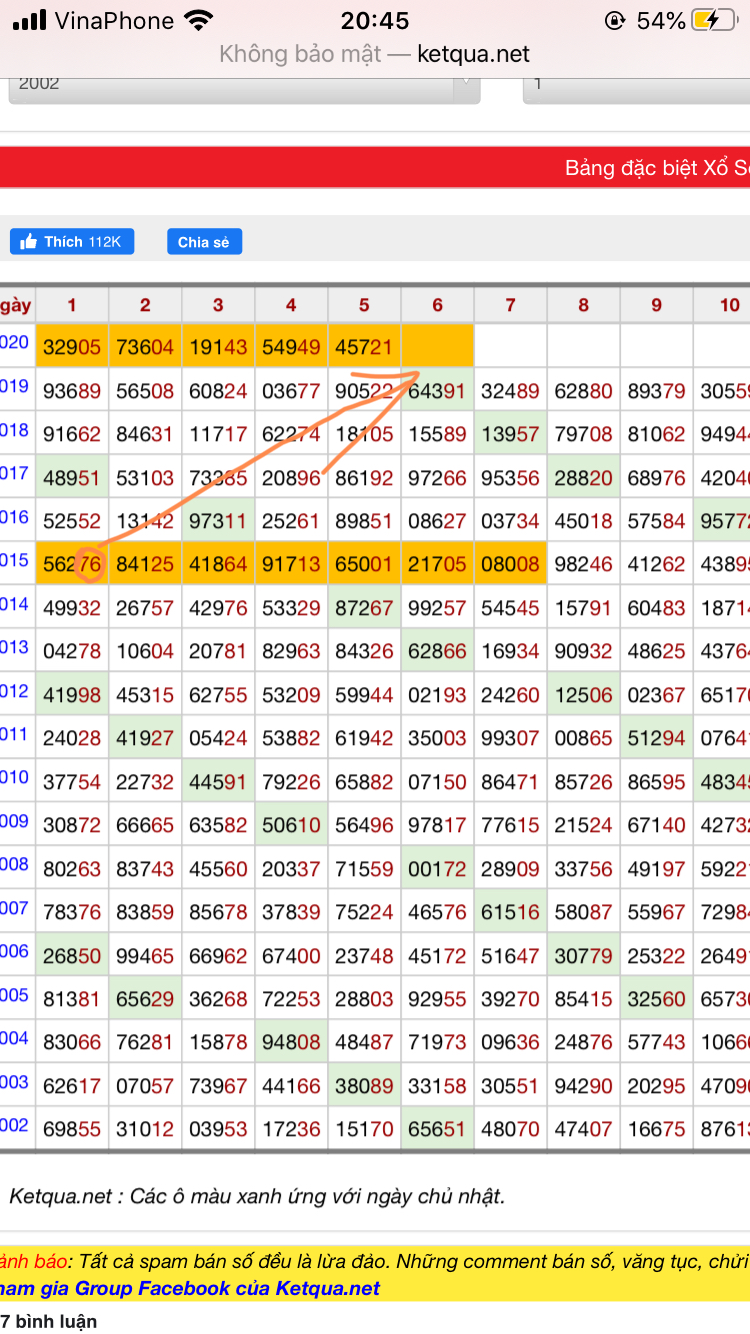Screen dimensions: 750x1334
Task: Open the dropdown showing value 1
Action: [636, 85]
